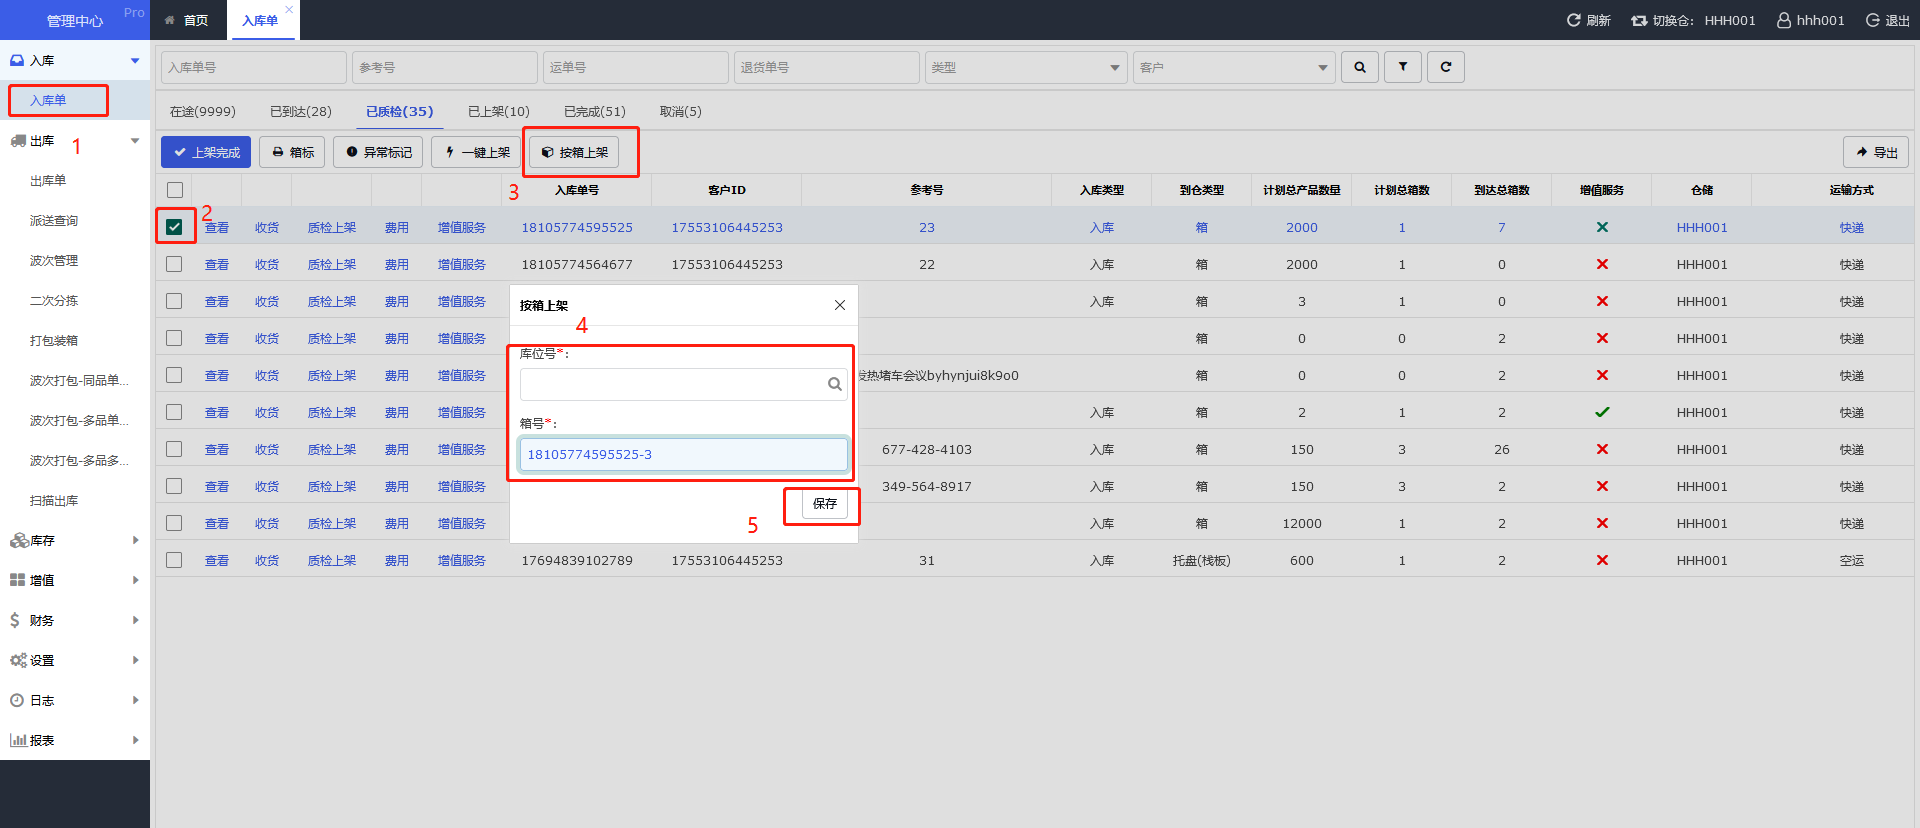Click the 入库单号 filter input
This screenshot has width=1920, height=828.
pos(254,67)
